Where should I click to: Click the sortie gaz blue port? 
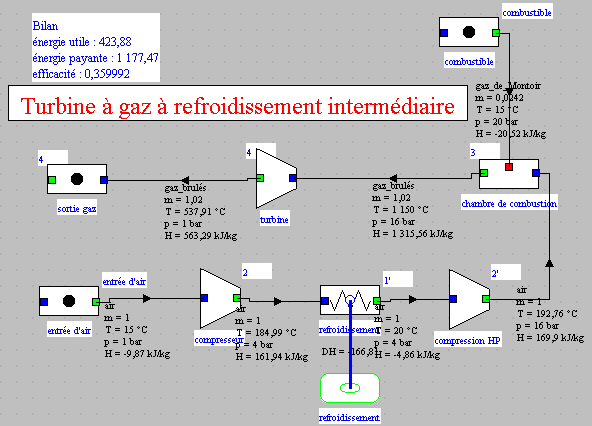click(104, 180)
